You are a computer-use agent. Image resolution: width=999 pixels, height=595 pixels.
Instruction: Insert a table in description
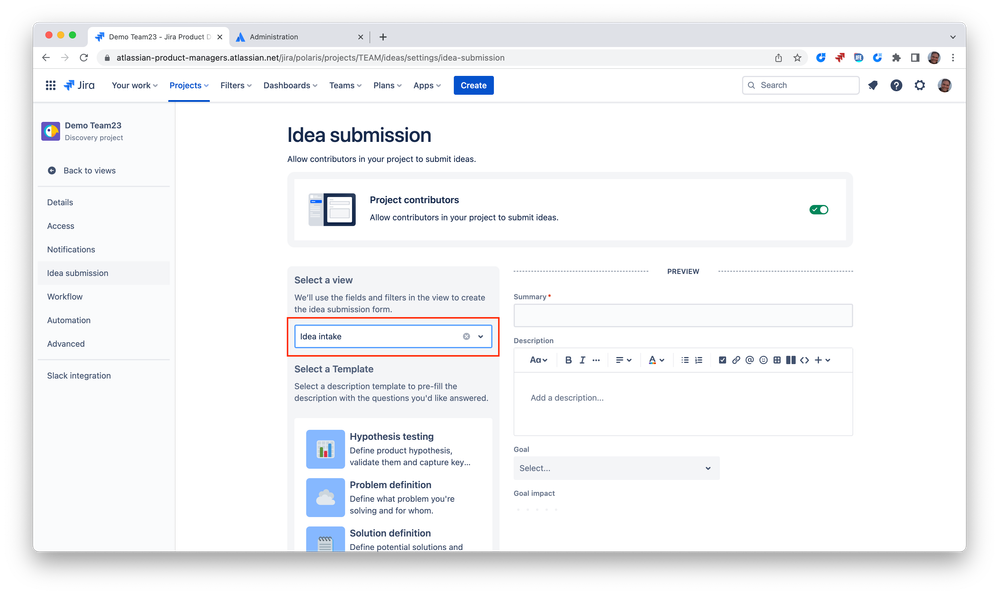[x=777, y=360]
